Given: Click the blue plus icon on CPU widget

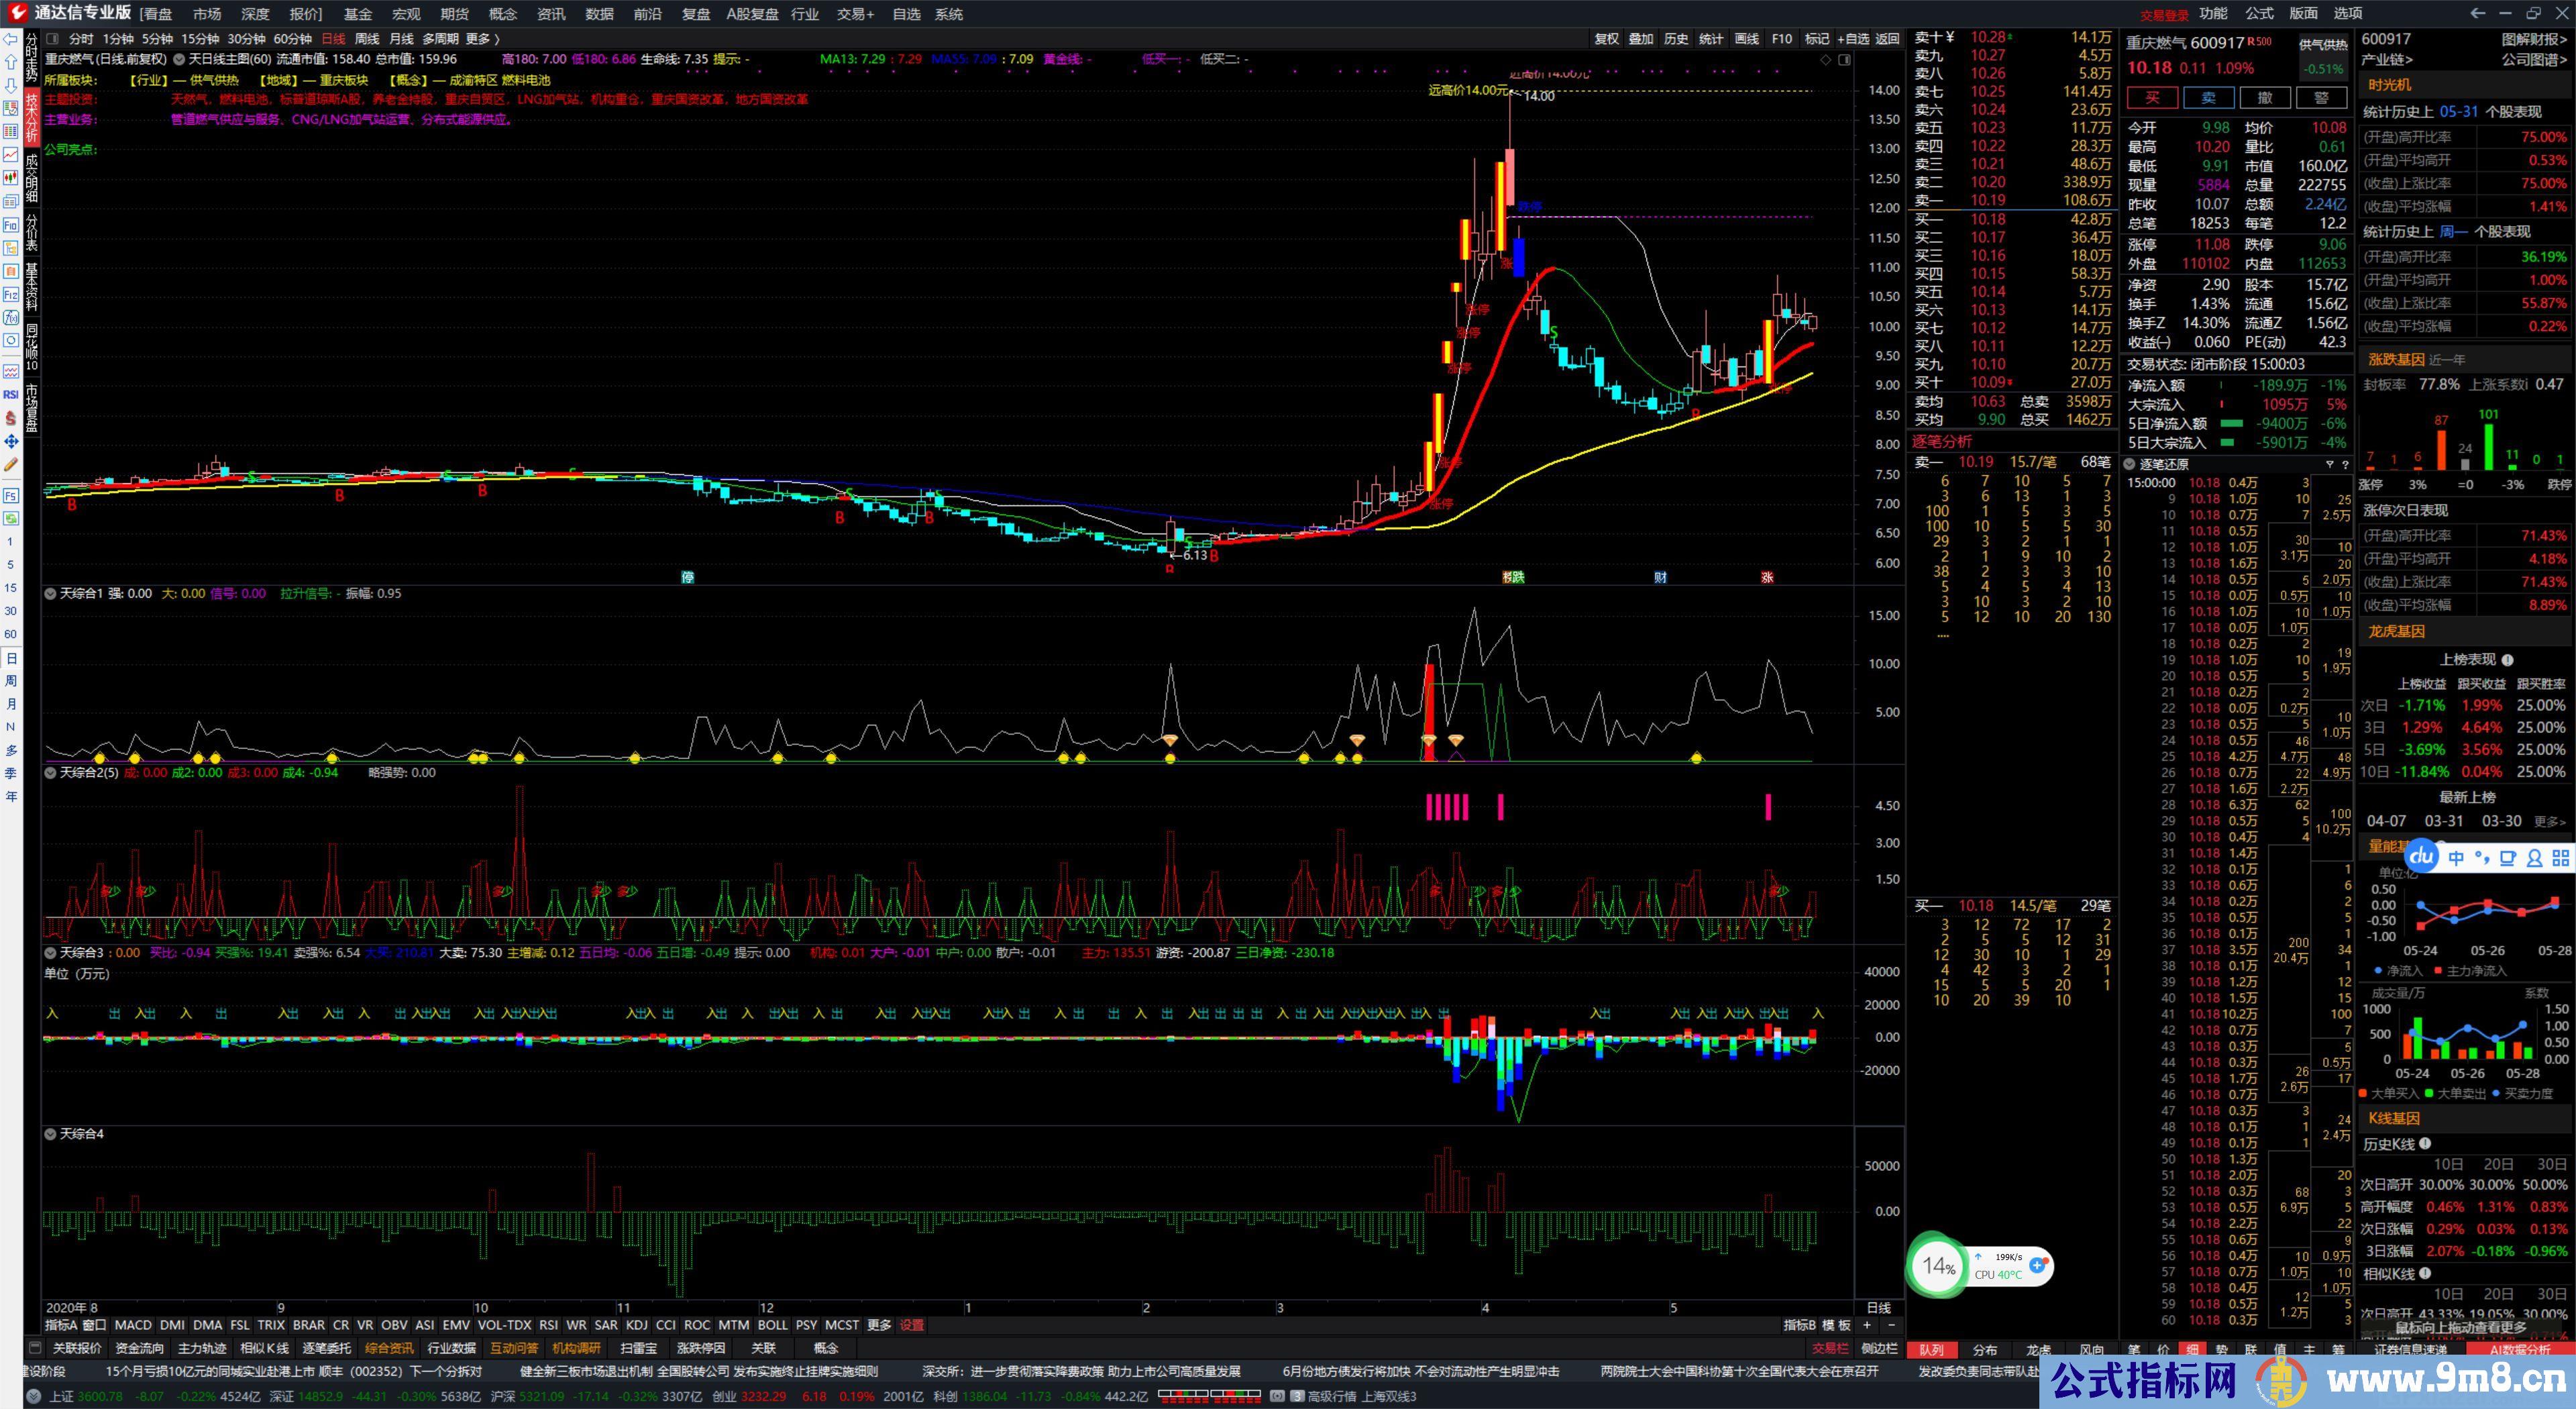Looking at the screenshot, I should click(2038, 1265).
